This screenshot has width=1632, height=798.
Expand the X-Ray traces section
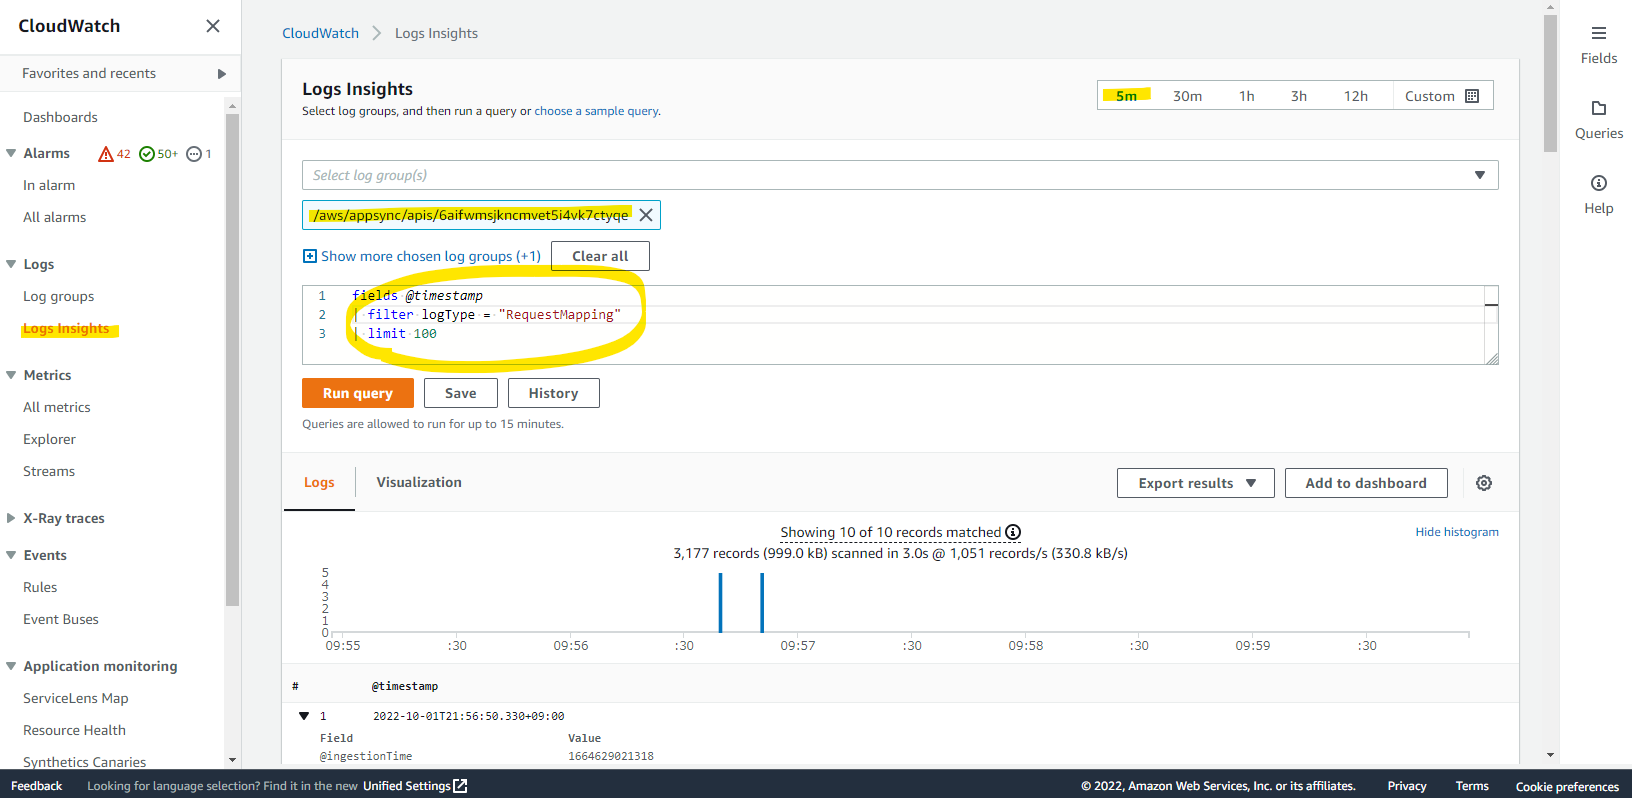click(11, 518)
